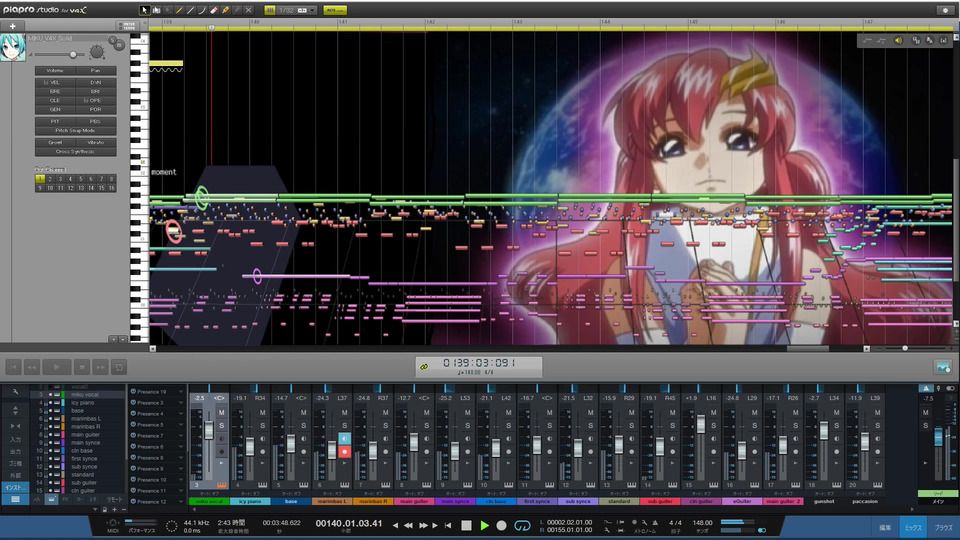The width and height of the screenshot is (960, 540).
Task: Click the Vibrato parameter button
Action: pos(96,142)
